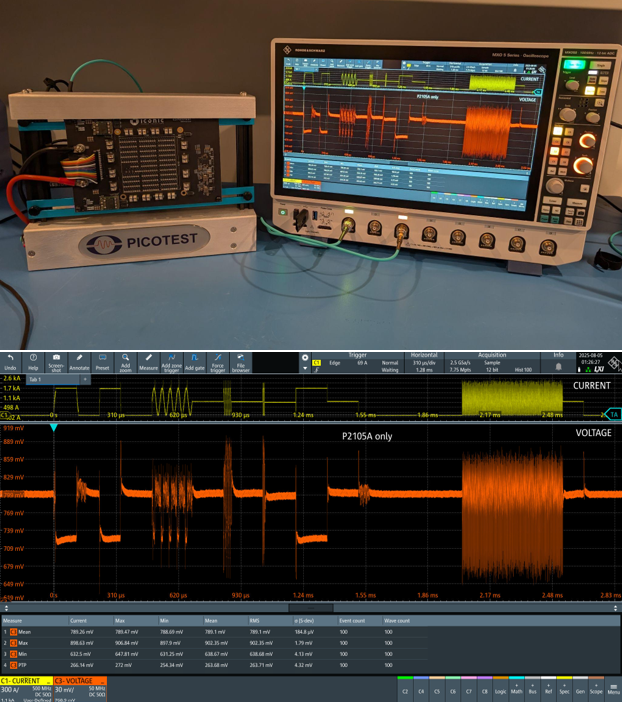
Task: Open the Menu button at bottom right
Action: tap(613, 689)
